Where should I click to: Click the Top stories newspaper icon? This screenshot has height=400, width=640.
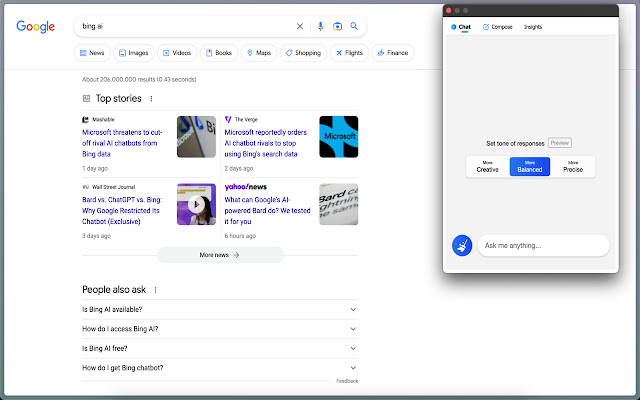pyautogui.click(x=86, y=98)
